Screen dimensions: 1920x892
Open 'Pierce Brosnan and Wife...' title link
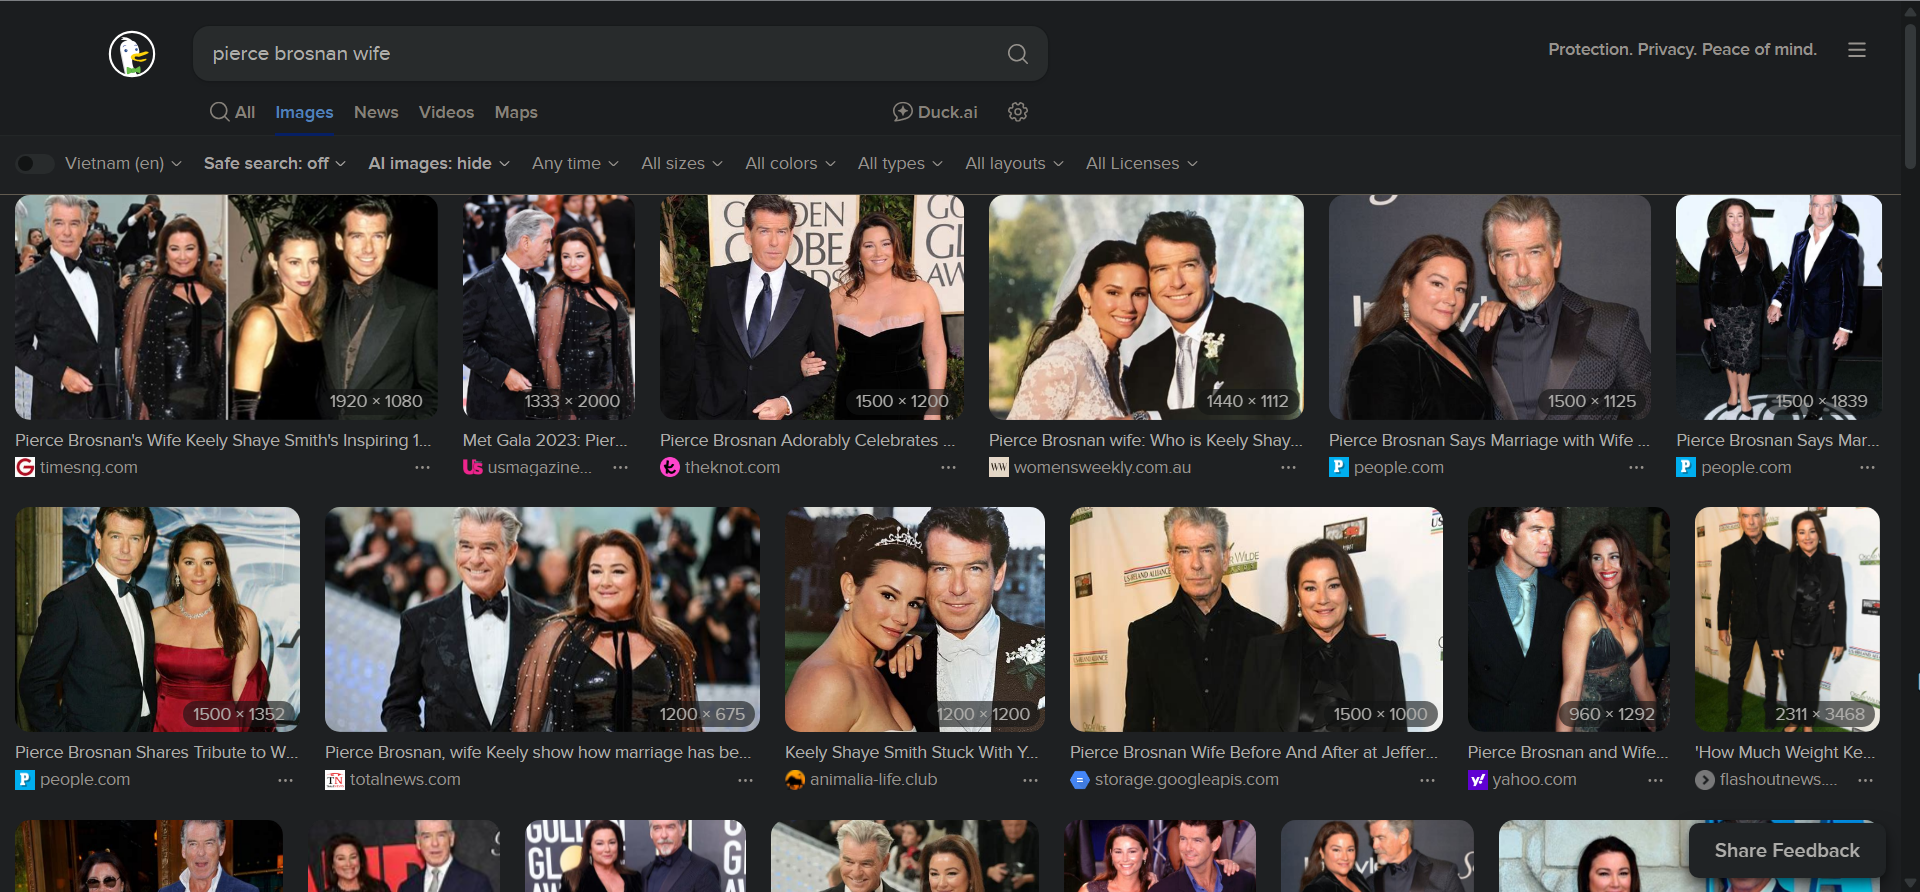click(x=1568, y=752)
